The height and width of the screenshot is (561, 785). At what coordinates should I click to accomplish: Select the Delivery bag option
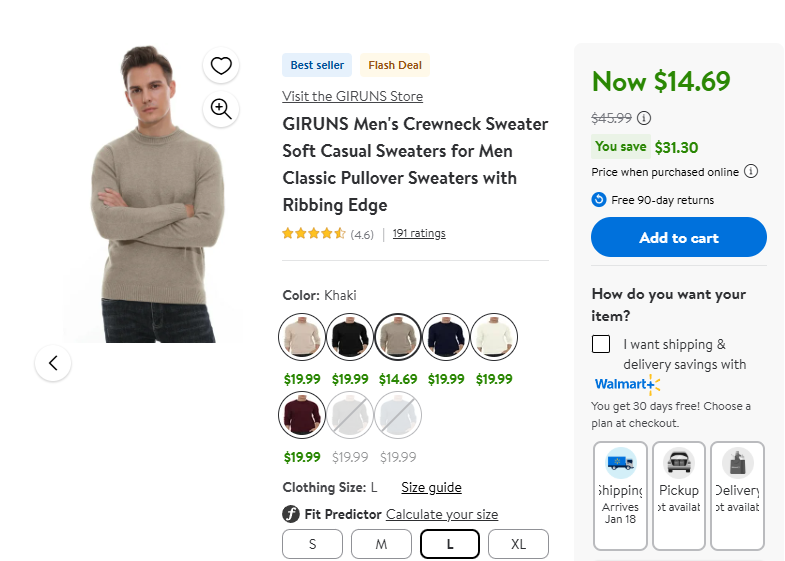[738, 495]
